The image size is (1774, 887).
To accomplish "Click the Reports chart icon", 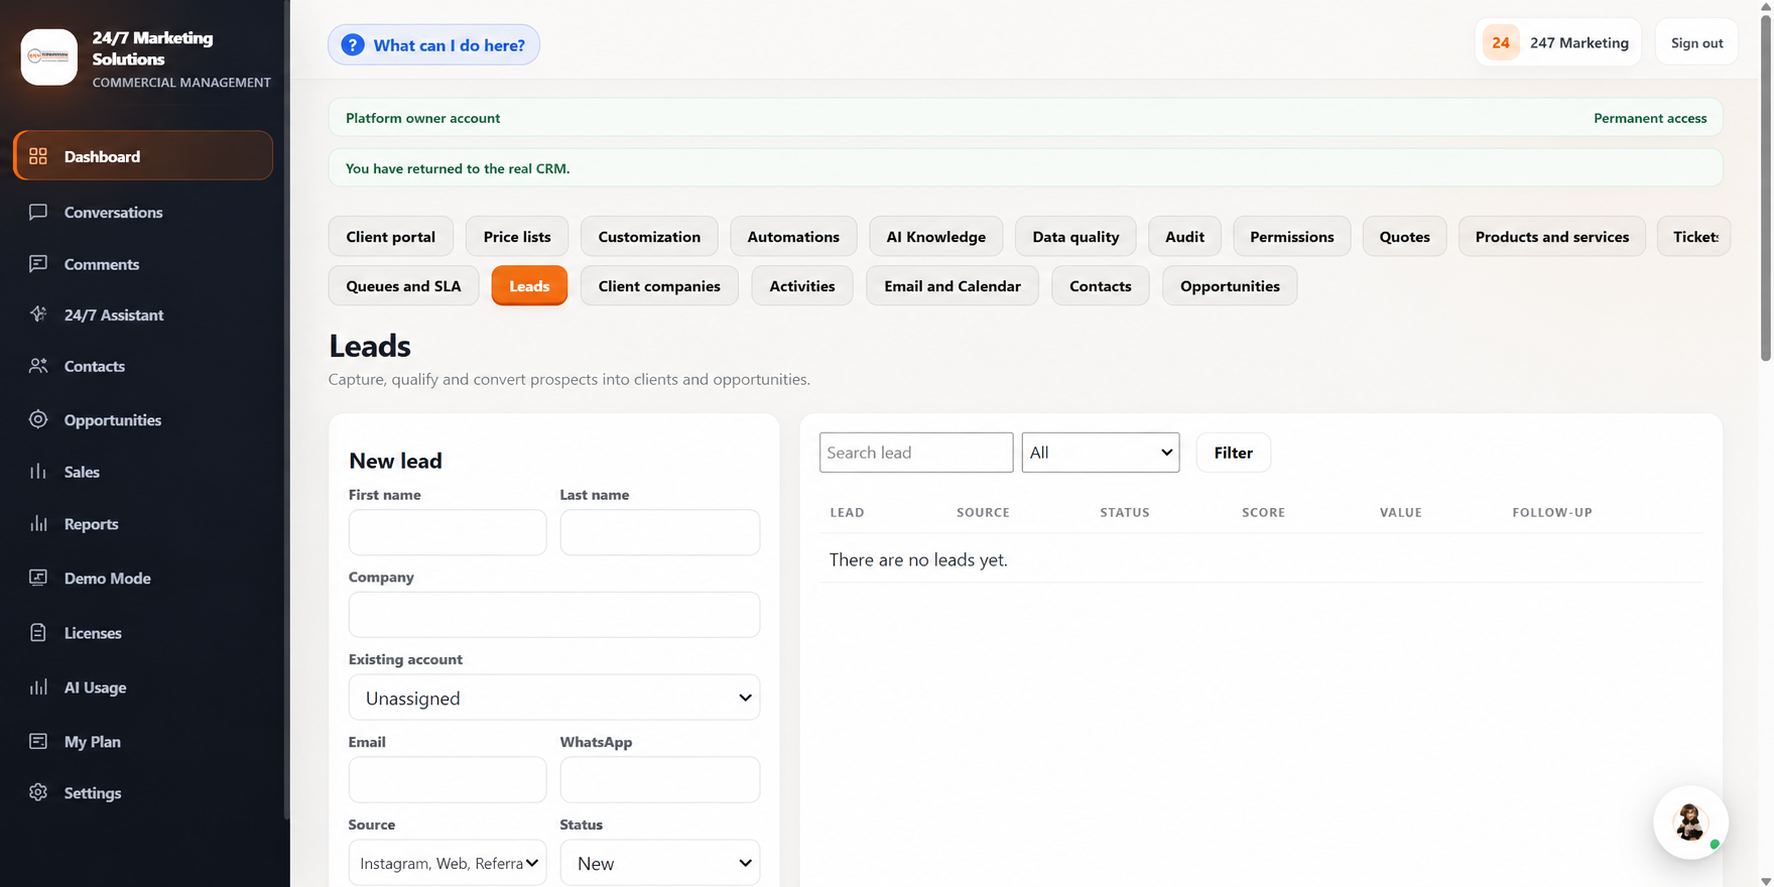I will (x=38, y=524).
